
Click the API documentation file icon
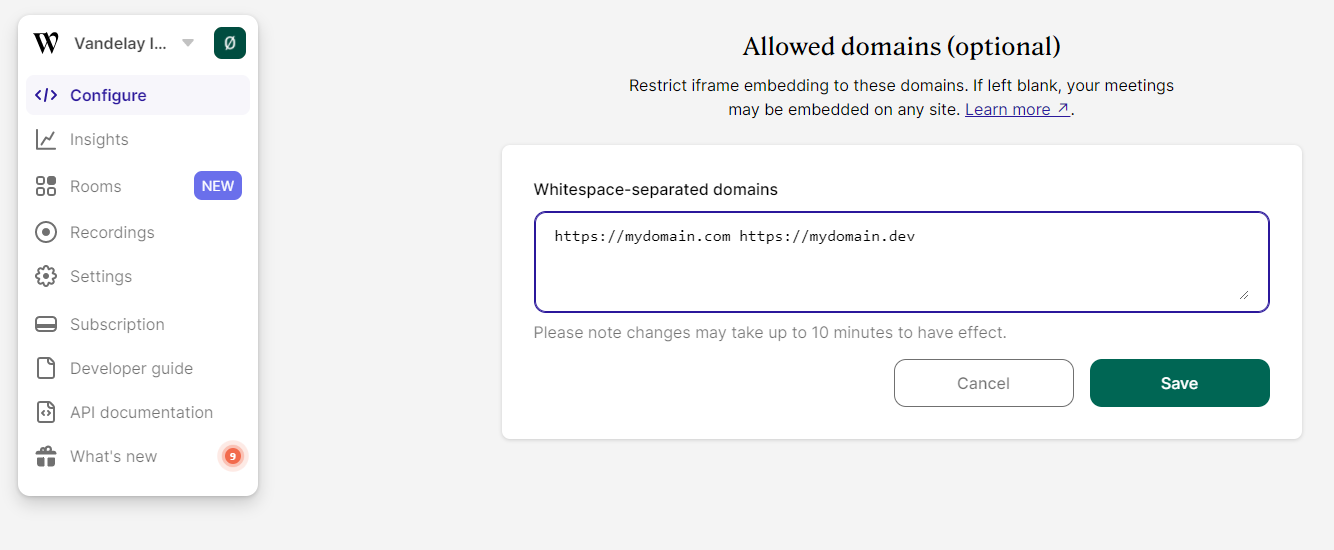tap(46, 412)
